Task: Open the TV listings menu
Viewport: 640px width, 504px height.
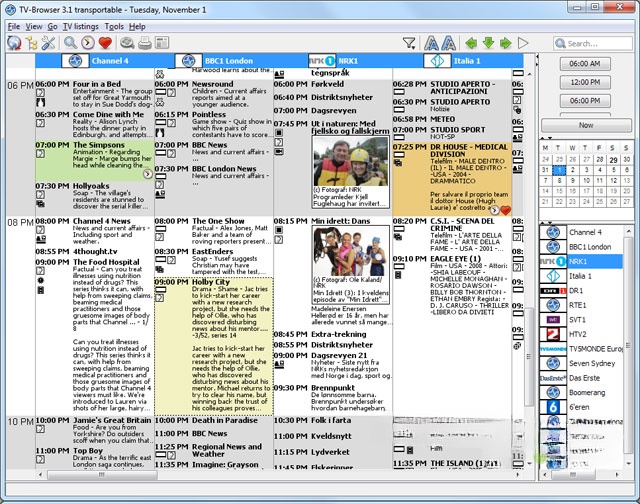Action: click(80, 27)
